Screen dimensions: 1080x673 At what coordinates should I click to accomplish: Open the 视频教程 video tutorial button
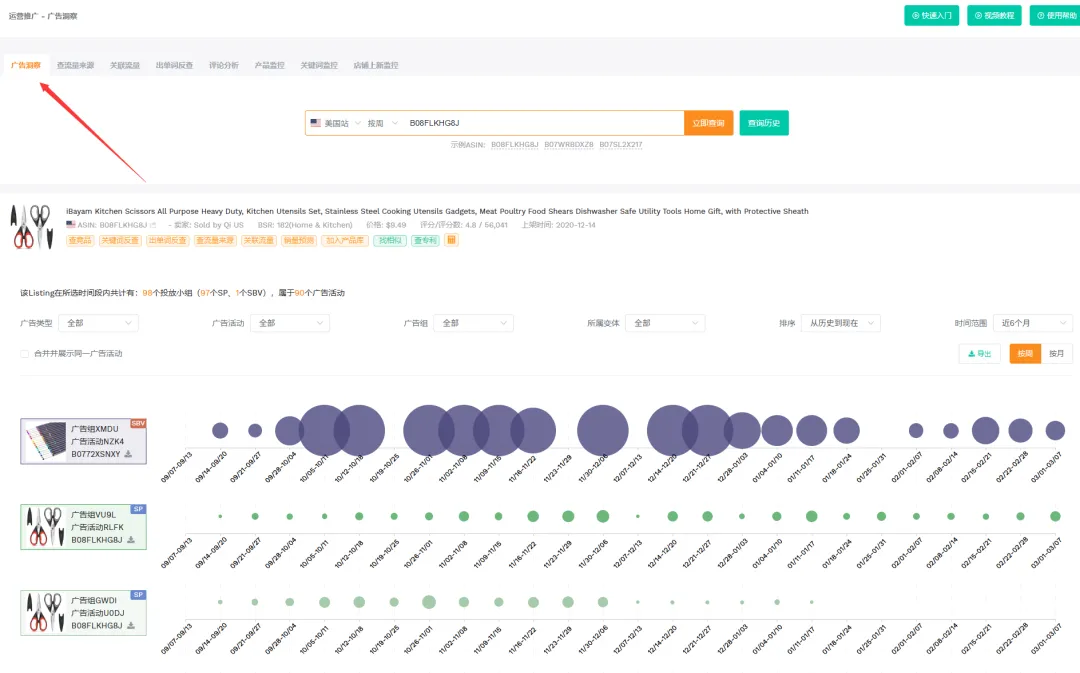[994, 15]
